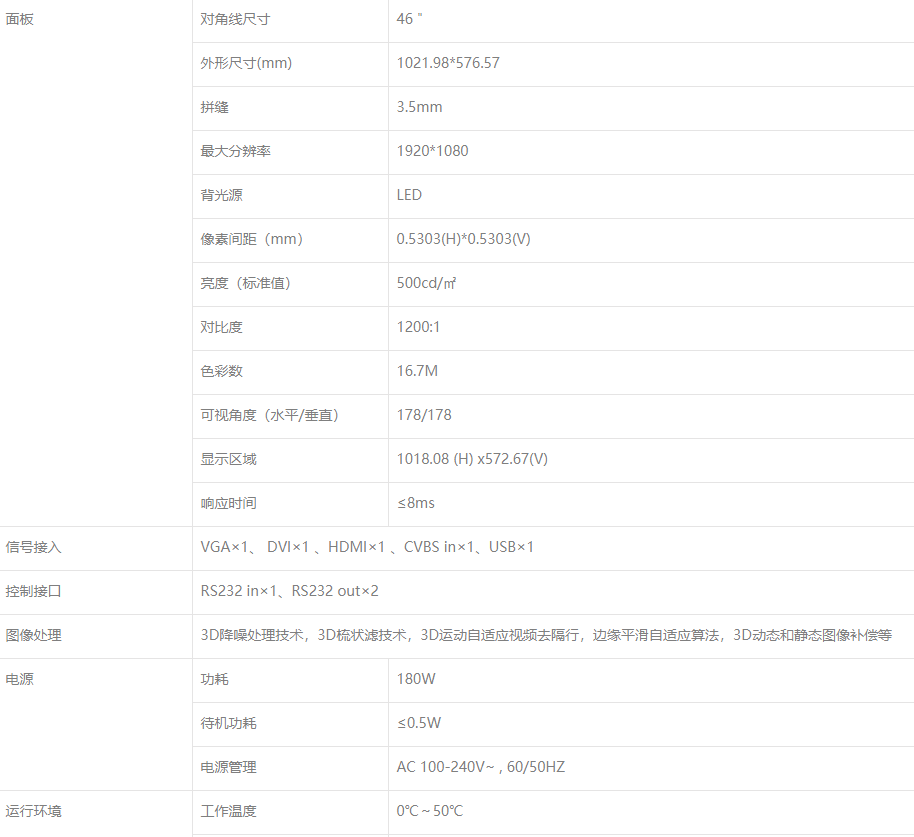Click the 图像处理 category cell
The width and height of the screenshot is (914, 837).
pyautogui.click(x=34, y=635)
